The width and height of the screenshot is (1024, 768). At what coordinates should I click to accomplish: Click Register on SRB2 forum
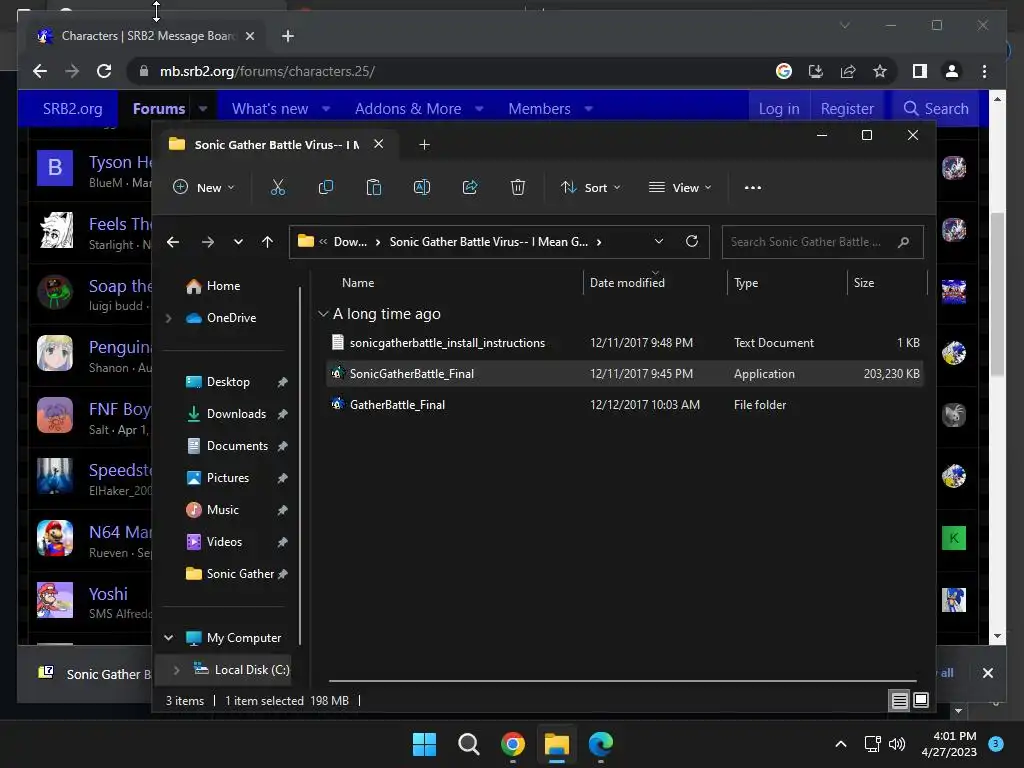click(847, 109)
